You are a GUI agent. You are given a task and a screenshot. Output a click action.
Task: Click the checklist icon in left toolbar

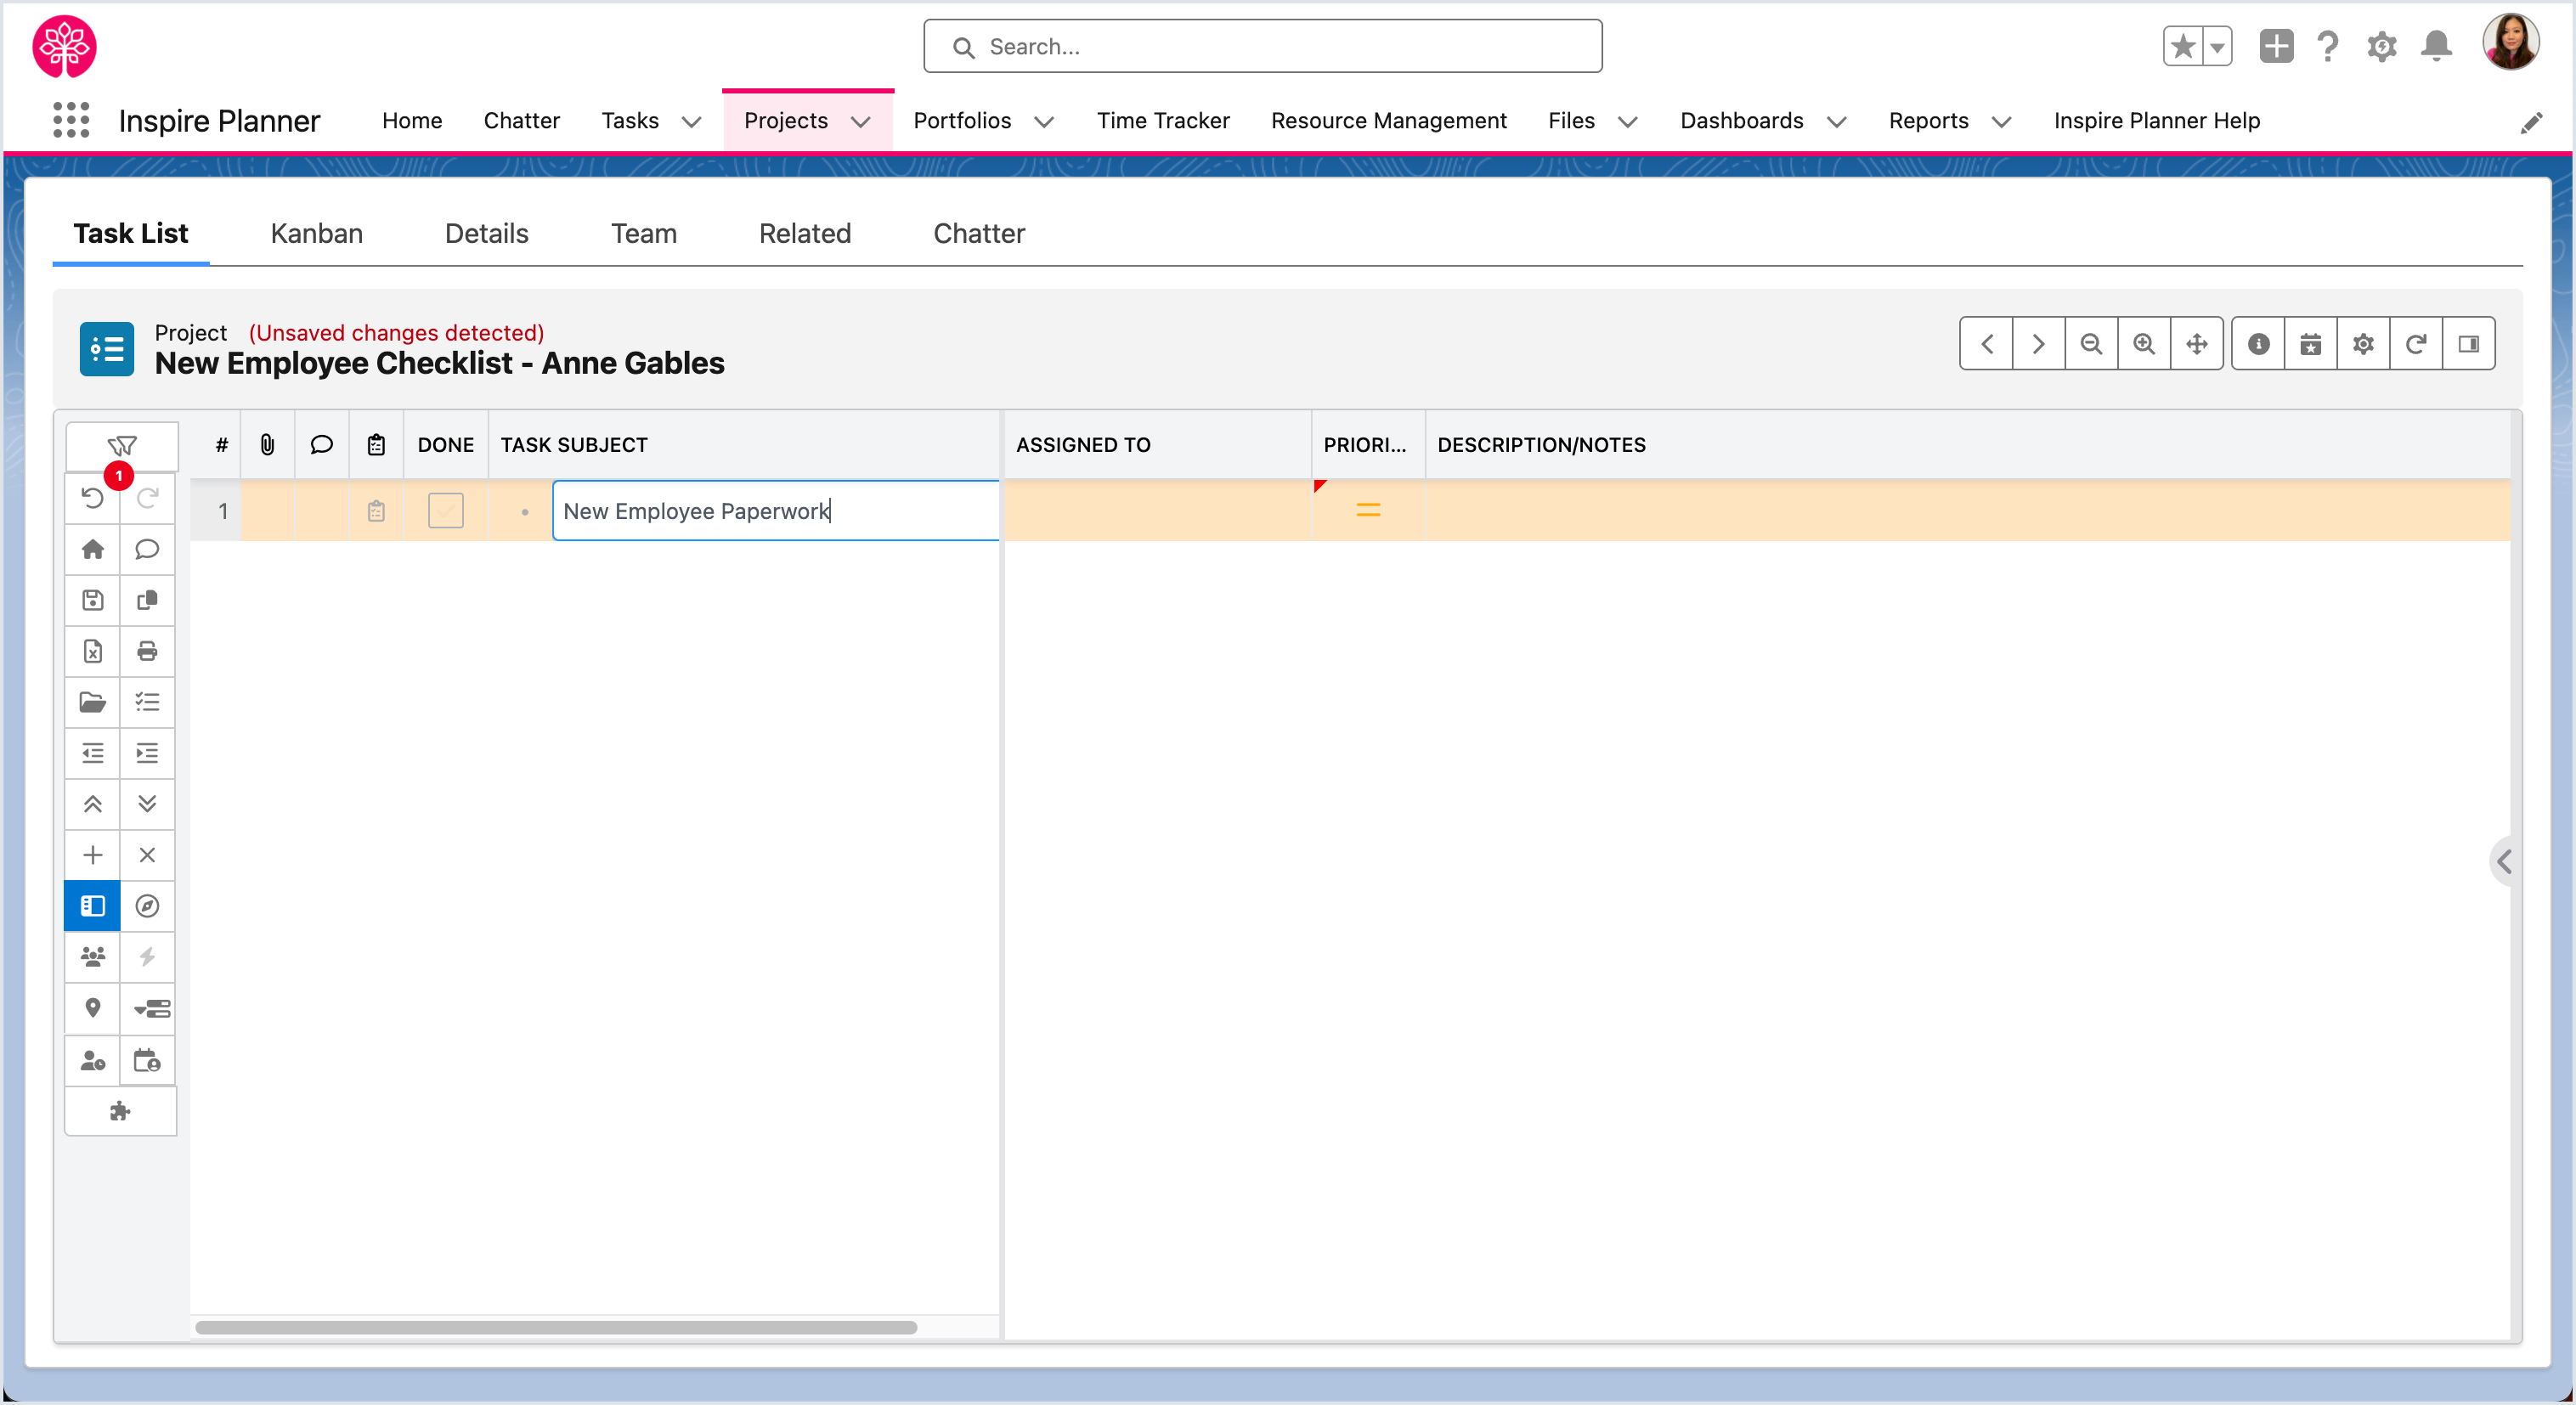pos(147,702)
